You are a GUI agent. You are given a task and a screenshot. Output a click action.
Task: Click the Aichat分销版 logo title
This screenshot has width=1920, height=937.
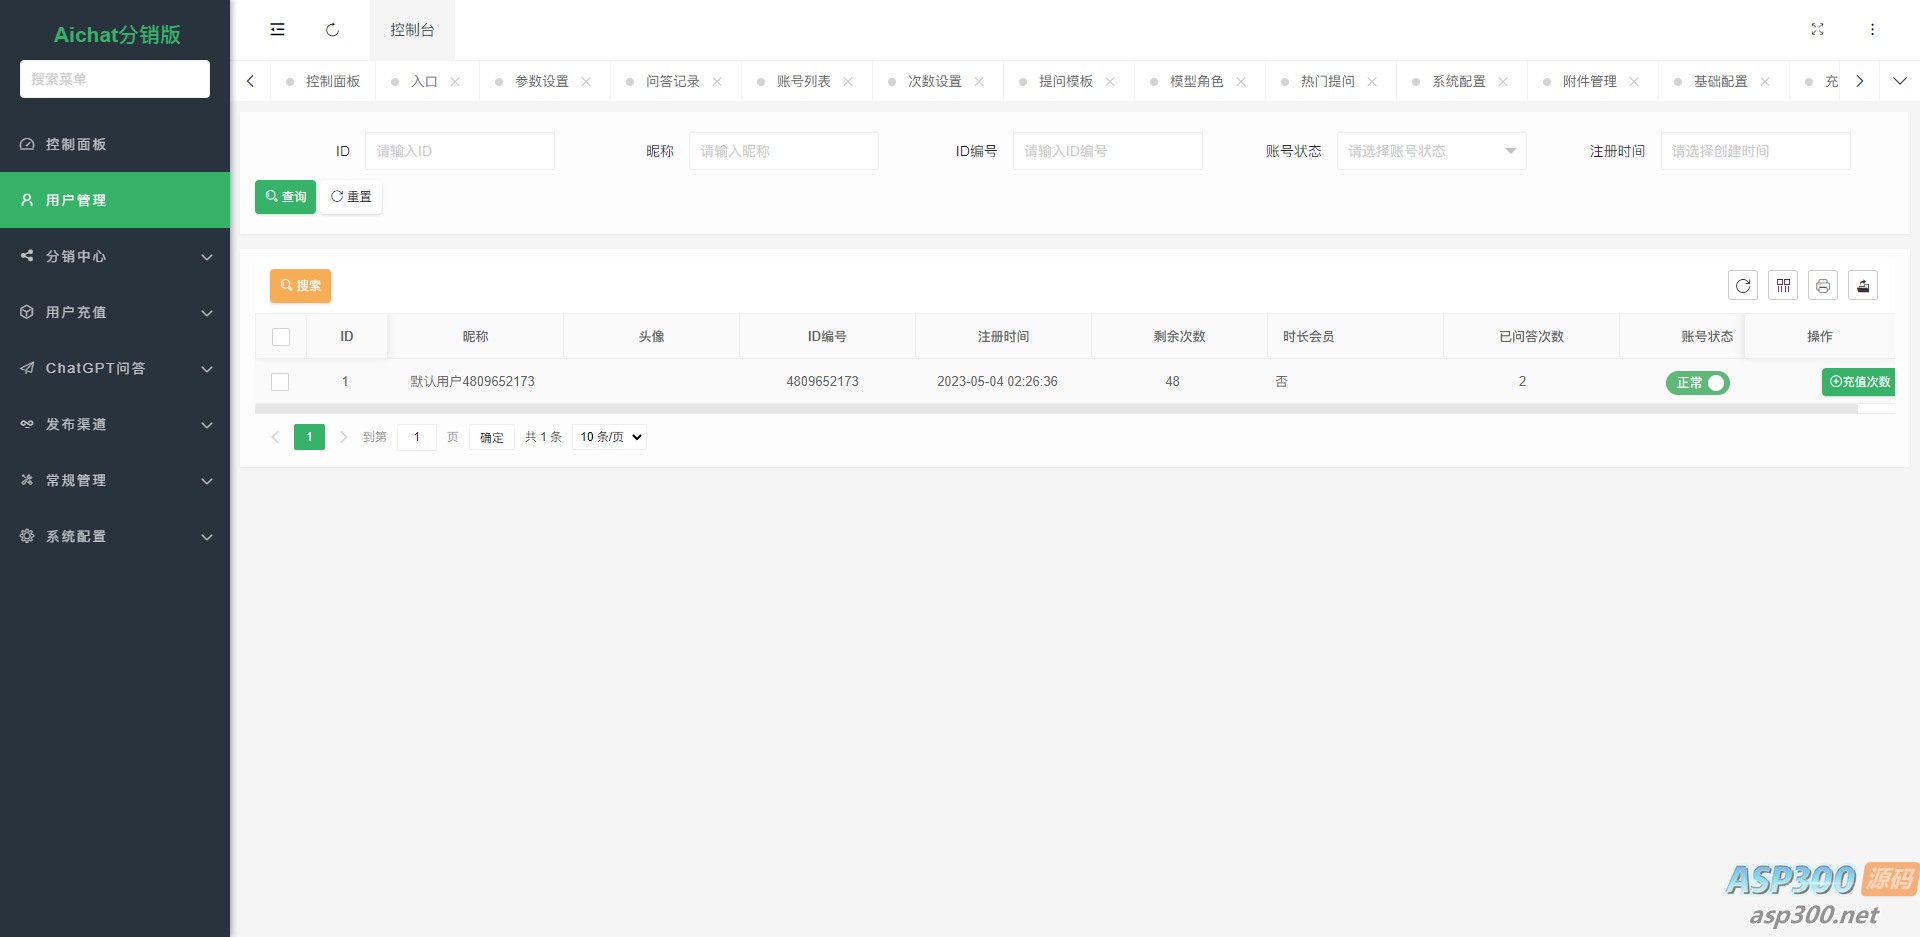tap(117, 35)
